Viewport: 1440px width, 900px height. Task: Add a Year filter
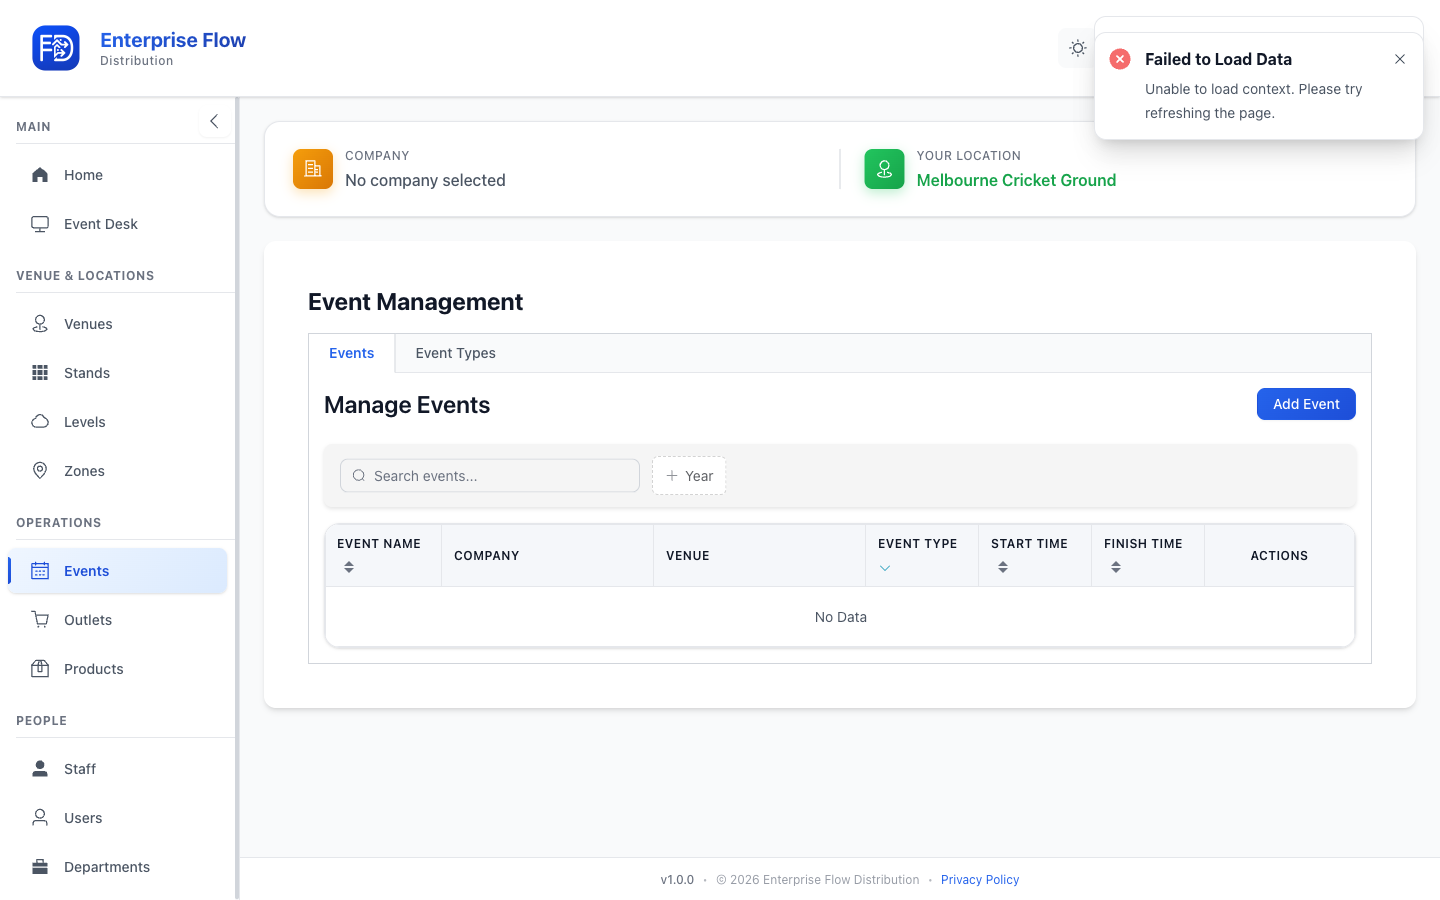[689, 476]
